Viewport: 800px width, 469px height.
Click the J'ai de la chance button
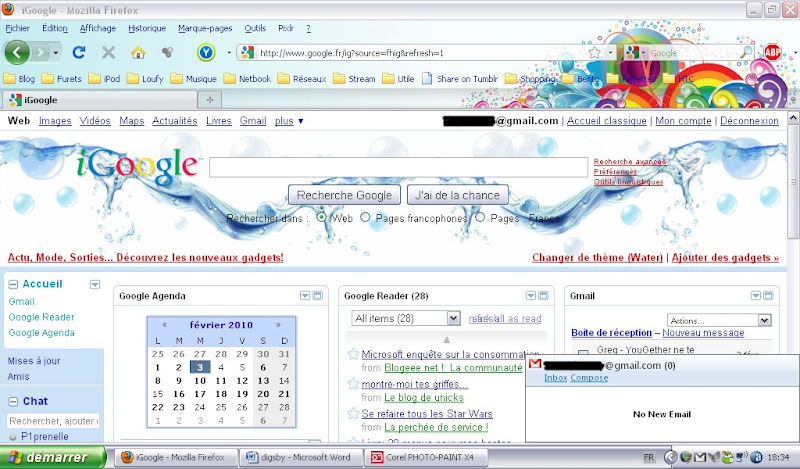coord(458,195)
